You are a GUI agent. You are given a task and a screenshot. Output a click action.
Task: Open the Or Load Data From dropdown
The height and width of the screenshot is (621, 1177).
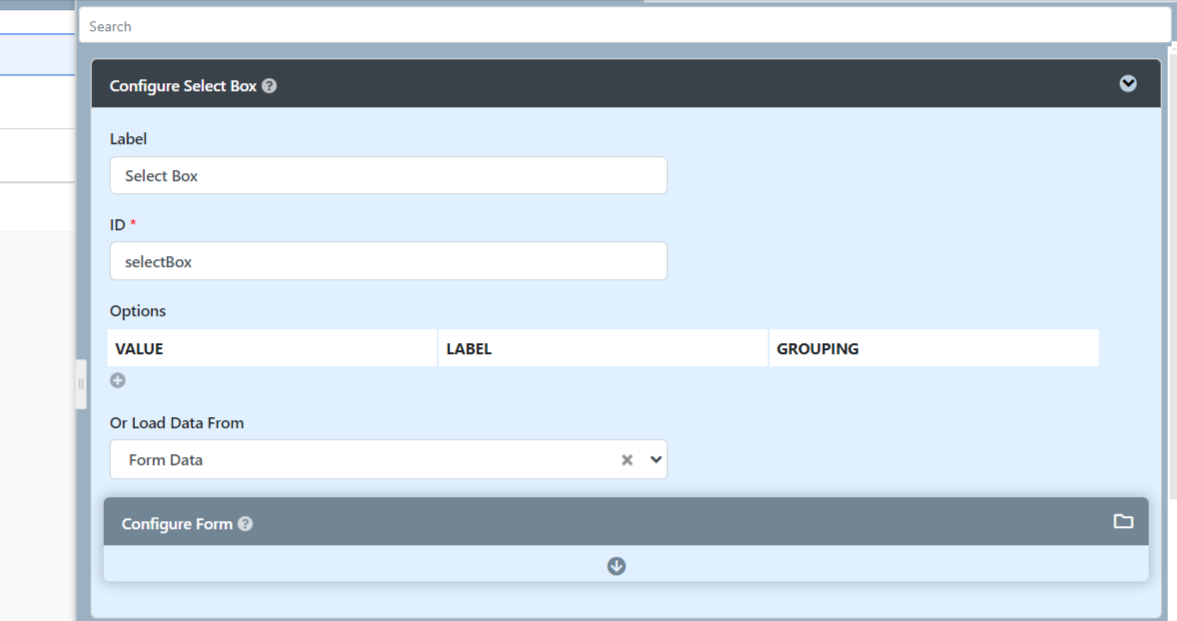[656, 460]
